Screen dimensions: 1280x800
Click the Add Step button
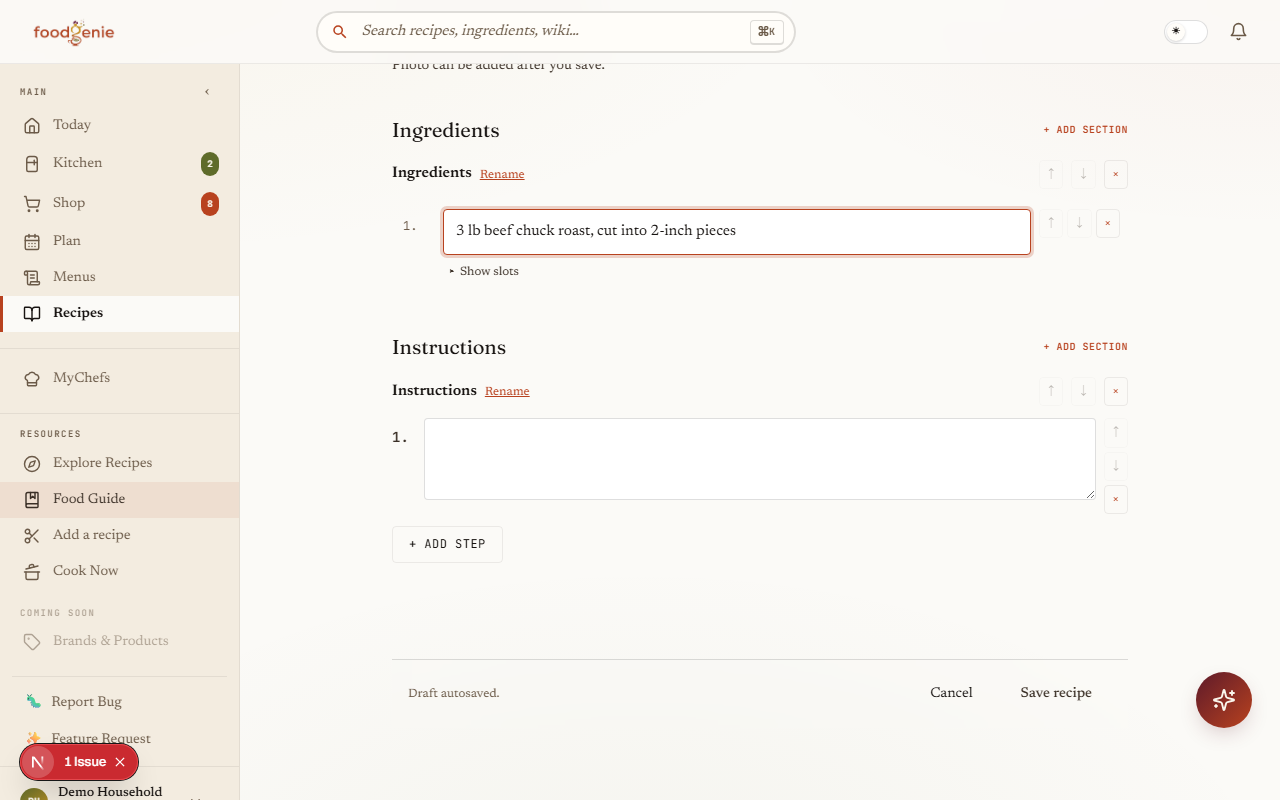[447, 545]
